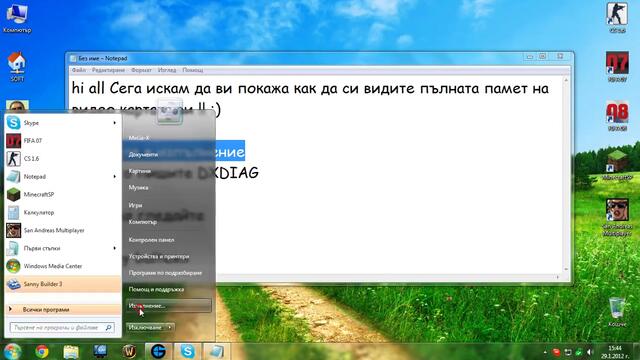Expand the Notepad jump list arrow

pyautogui.click(x=115, y=177)
